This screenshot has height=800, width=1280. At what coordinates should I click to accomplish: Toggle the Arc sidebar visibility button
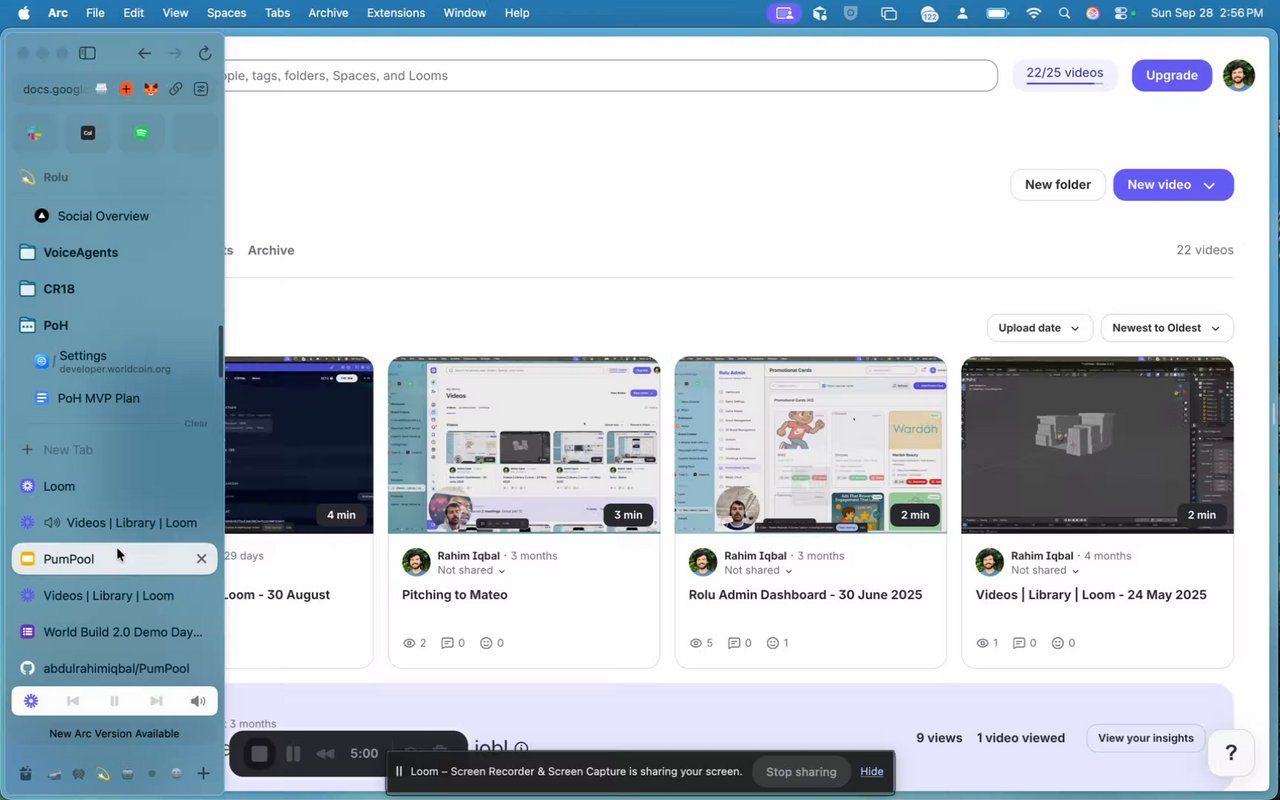(87, 53)
